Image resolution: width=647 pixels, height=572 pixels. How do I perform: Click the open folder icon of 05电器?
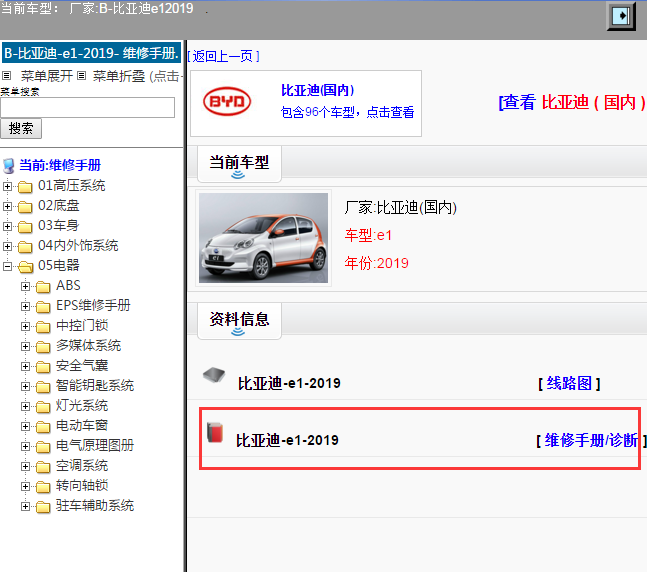click(x=25, y=267)
